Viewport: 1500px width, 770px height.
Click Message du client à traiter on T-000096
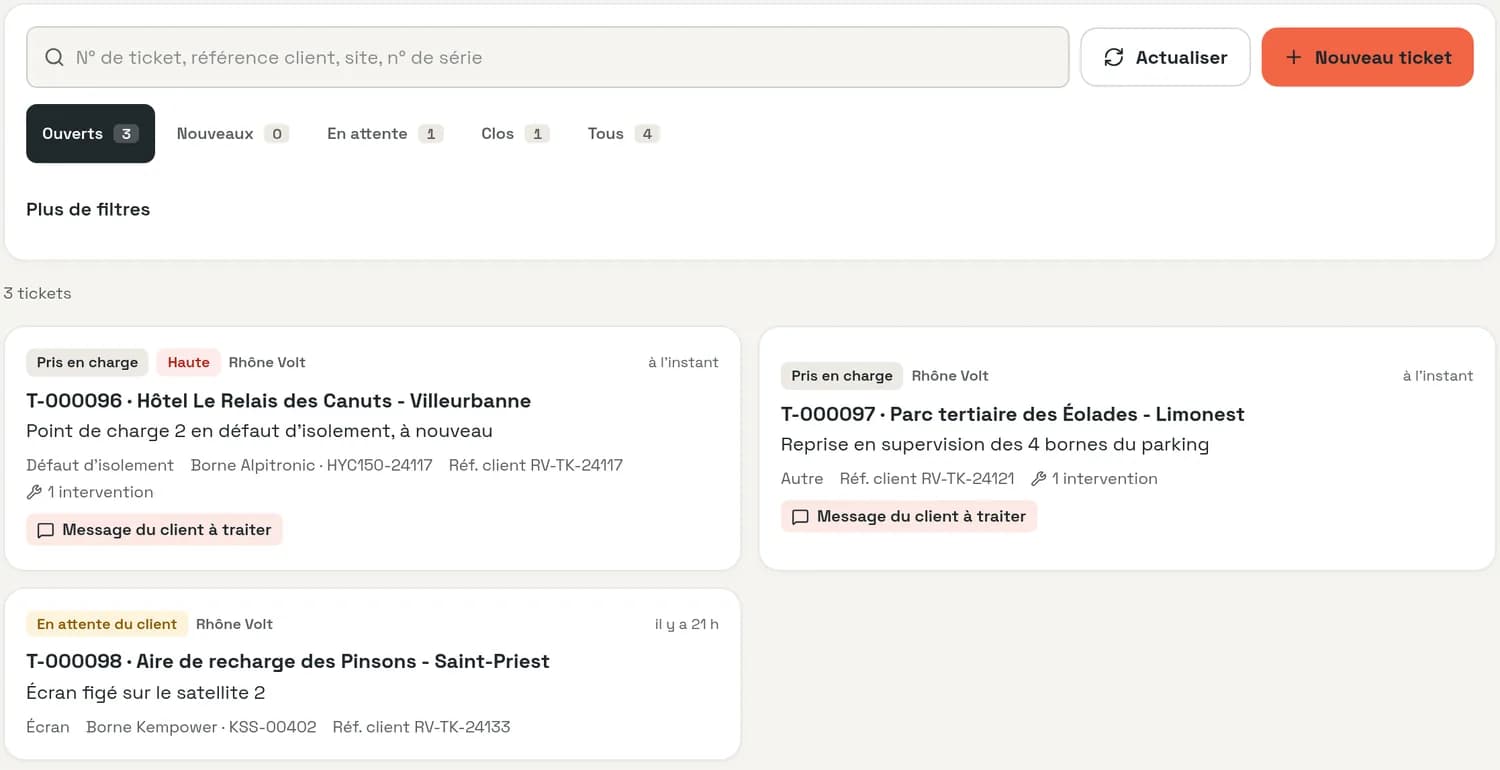[155, 530]
